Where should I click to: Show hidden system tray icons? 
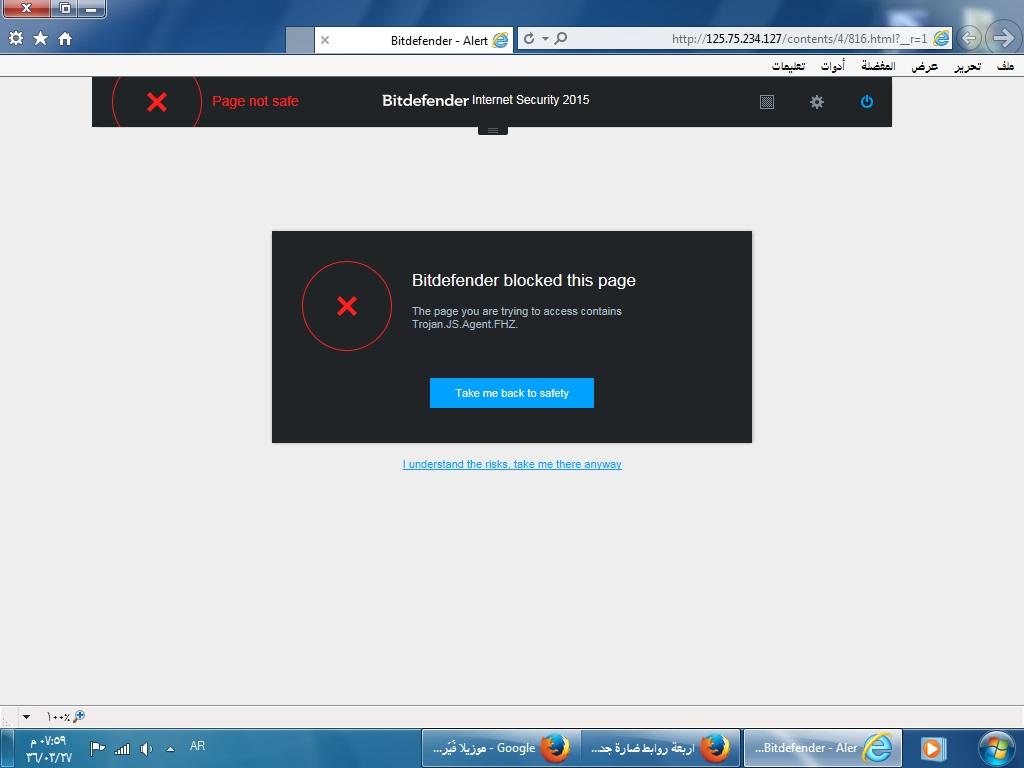coord(170,749)
